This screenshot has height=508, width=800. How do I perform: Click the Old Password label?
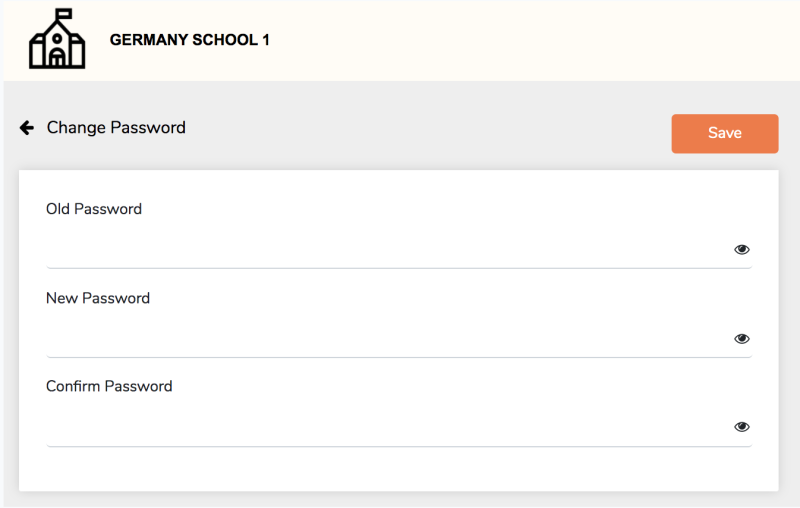(x=94, y=209)
